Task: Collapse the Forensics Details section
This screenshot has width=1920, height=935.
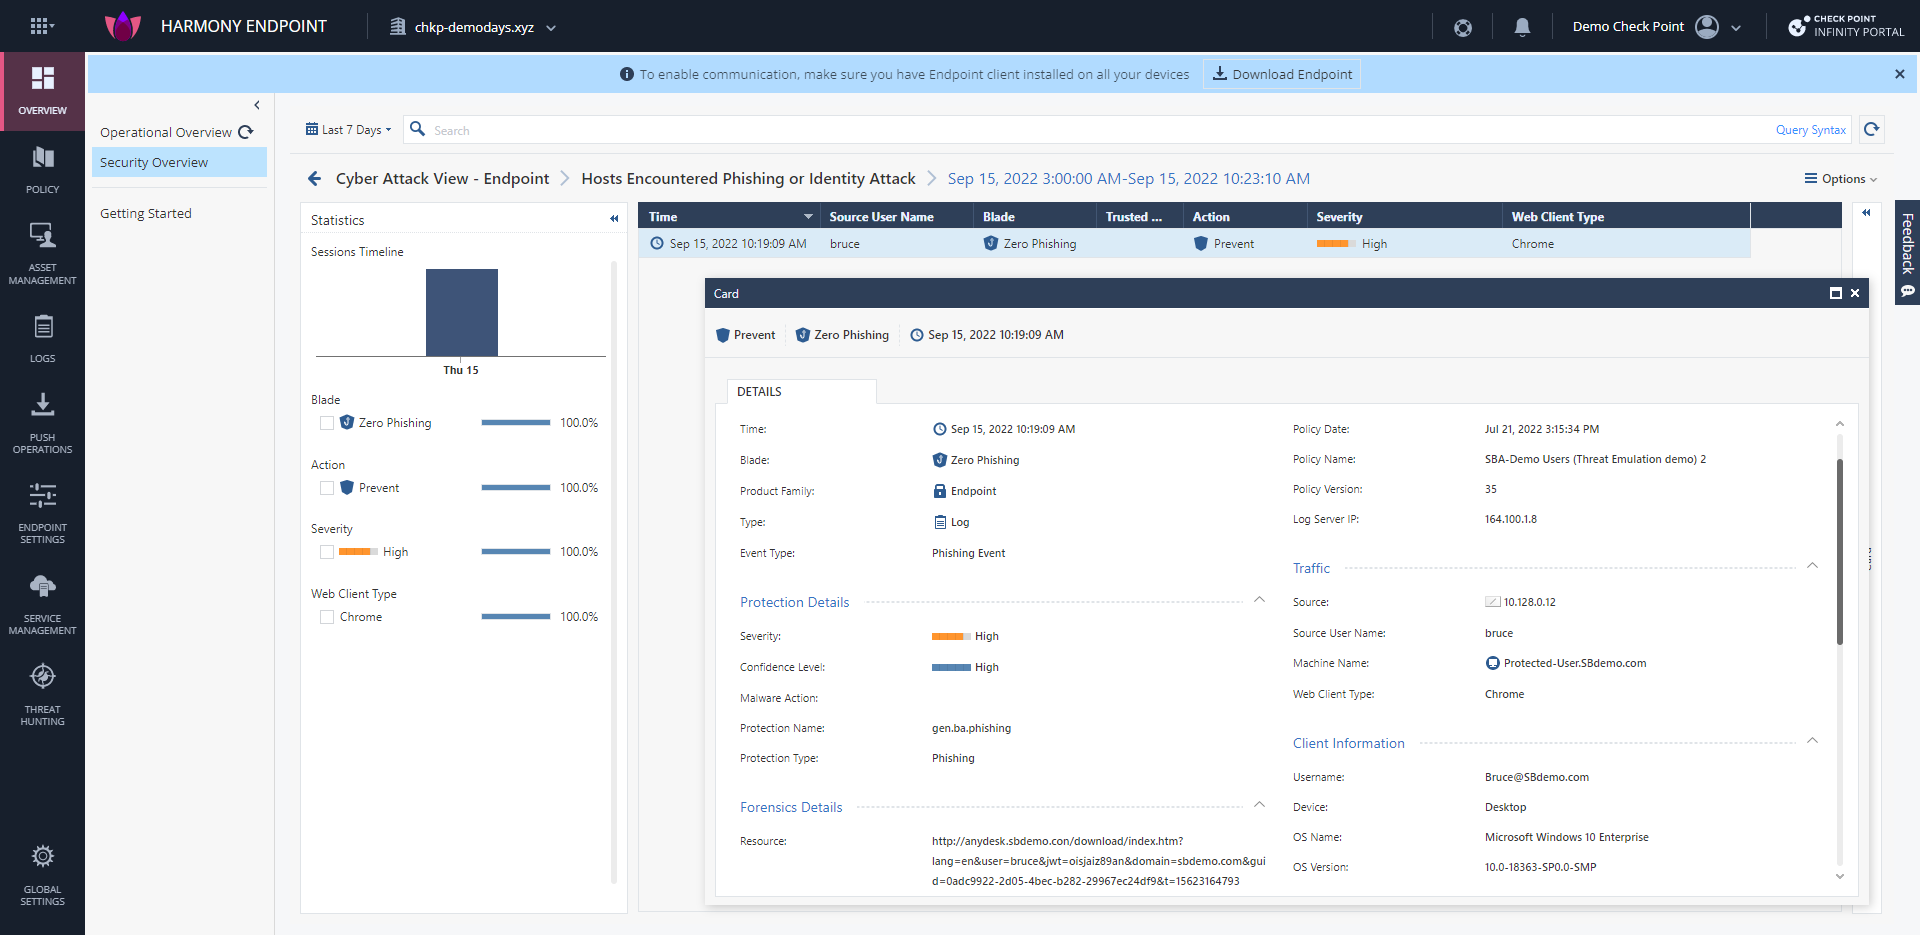Action: tap(1259, 805)
